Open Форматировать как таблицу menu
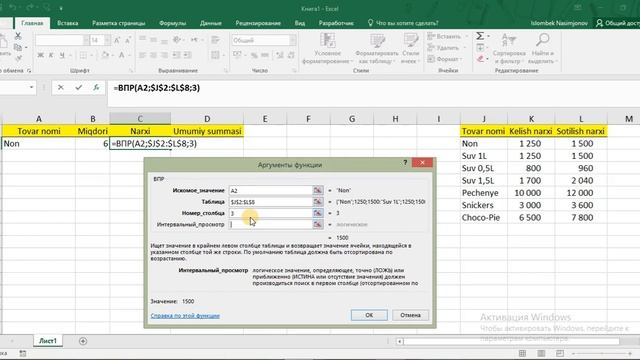640x360 pixels. click(376, 49)
